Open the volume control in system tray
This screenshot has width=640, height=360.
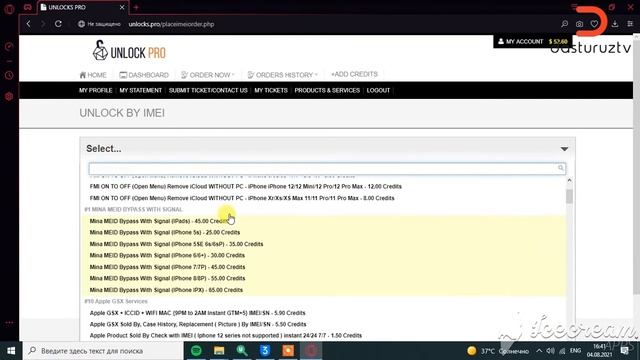coord(551,351)
